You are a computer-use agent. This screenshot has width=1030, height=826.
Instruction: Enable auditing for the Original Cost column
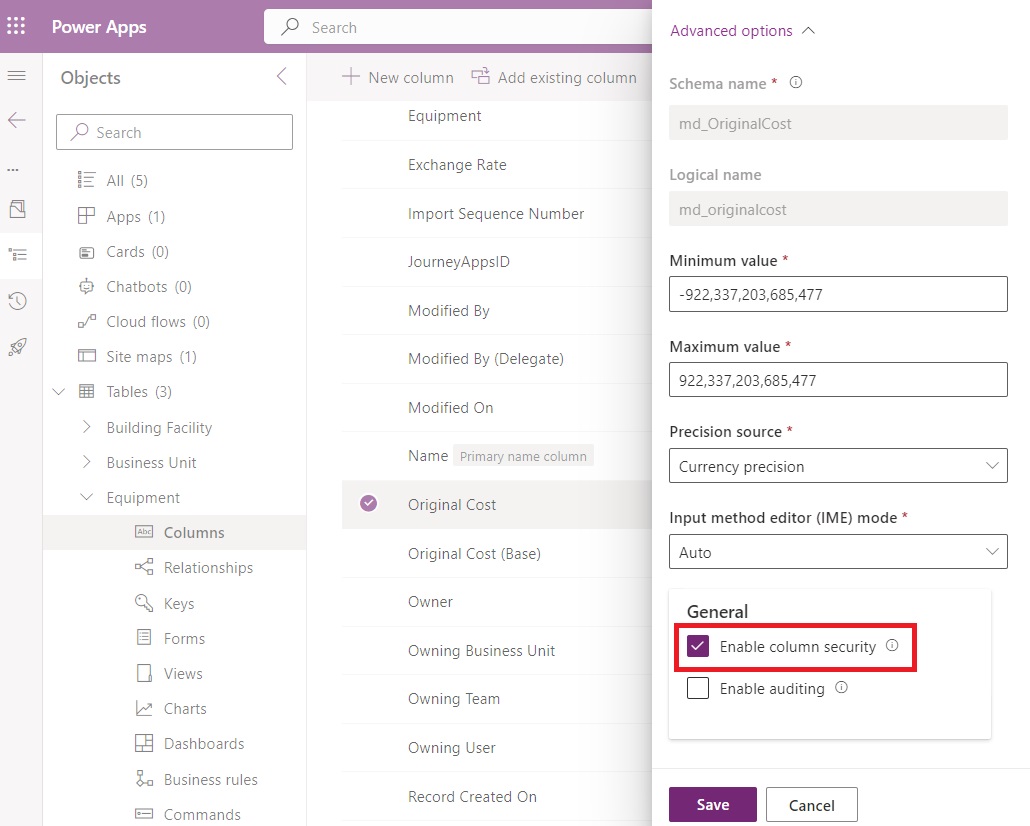click(697, 688)
